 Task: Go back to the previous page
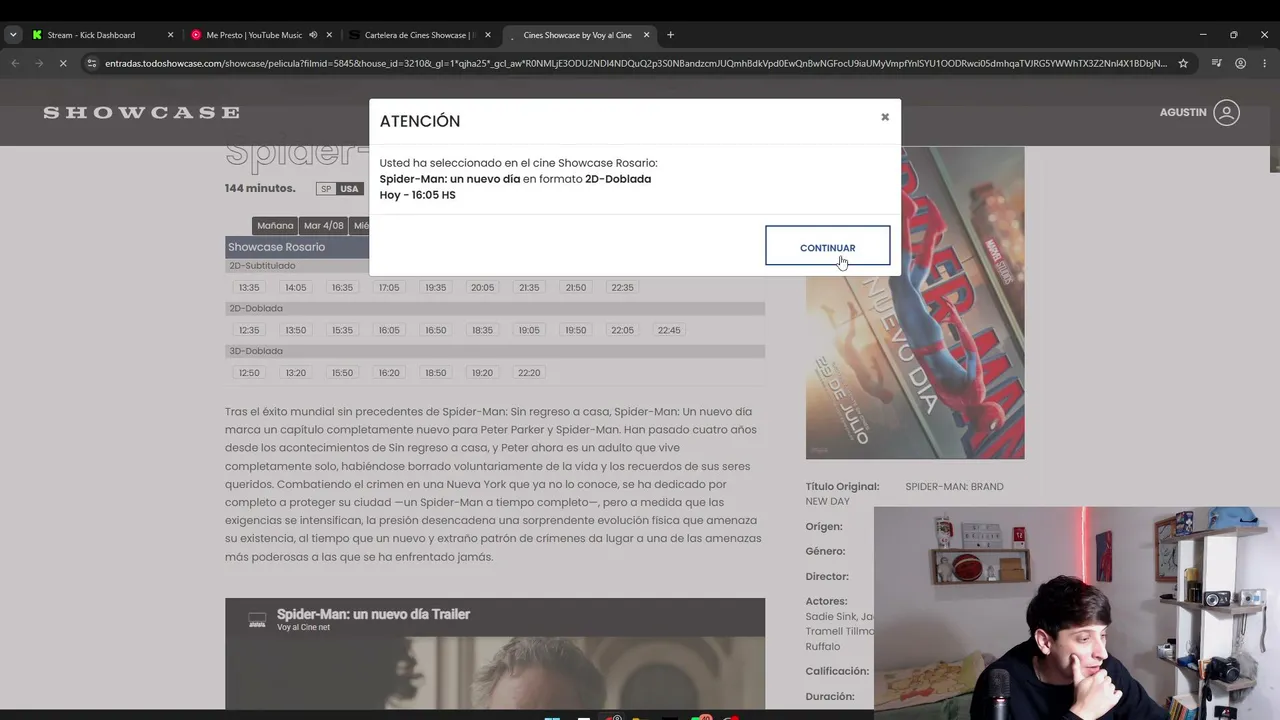(x=15, y=63)
